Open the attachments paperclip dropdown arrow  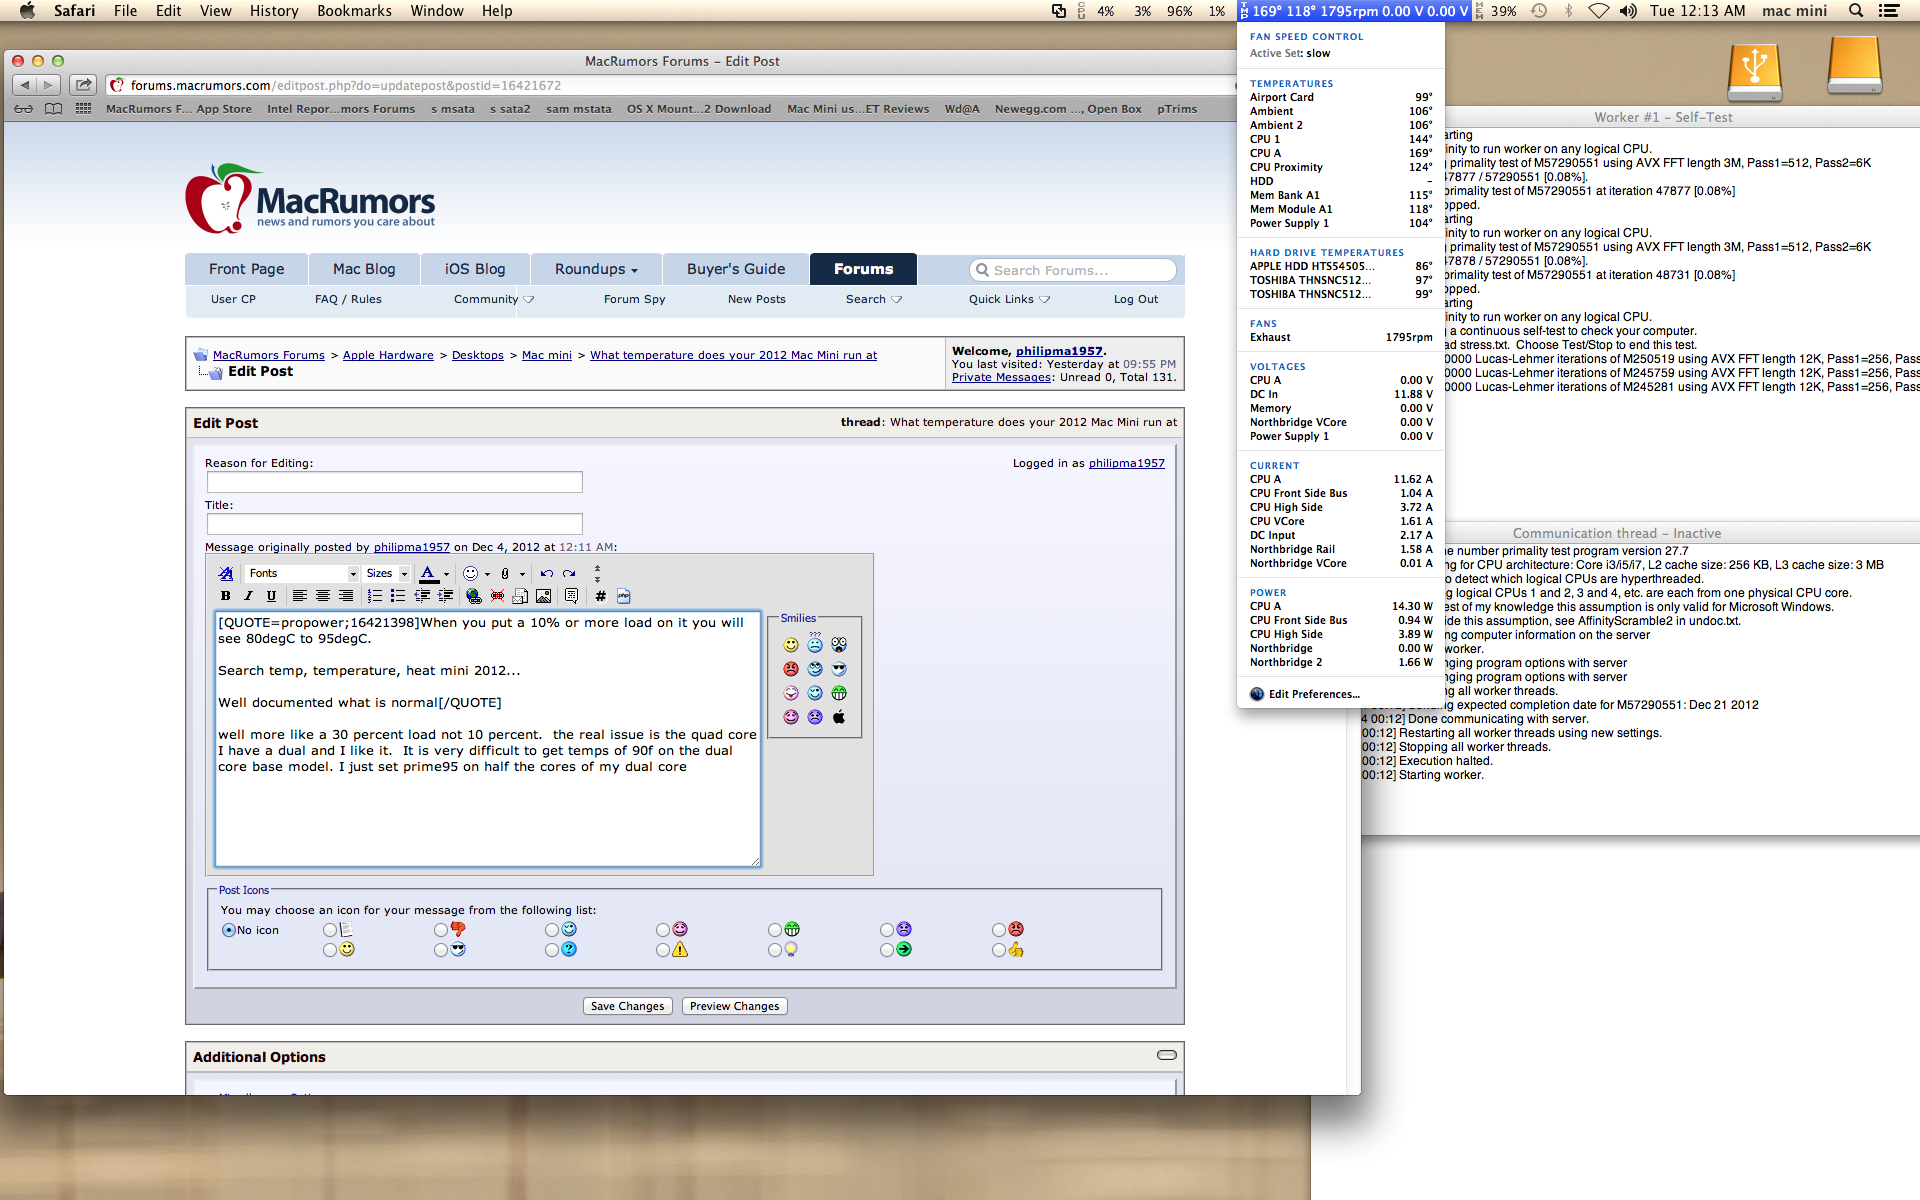point(522,574)
